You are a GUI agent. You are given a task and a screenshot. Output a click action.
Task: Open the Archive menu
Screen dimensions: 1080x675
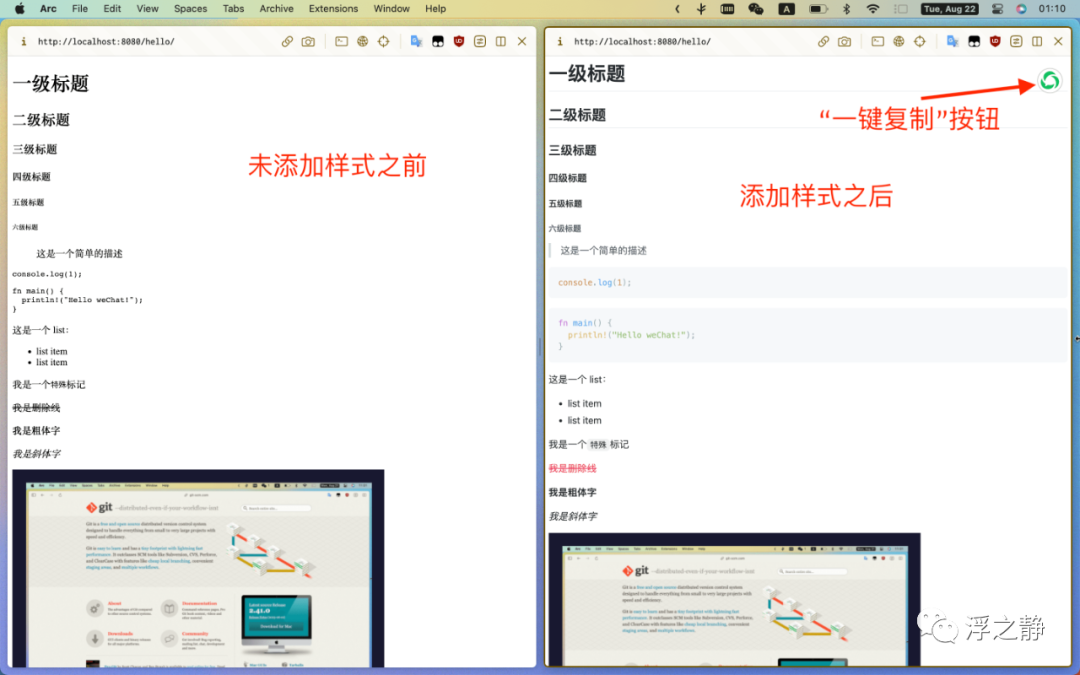276,8
